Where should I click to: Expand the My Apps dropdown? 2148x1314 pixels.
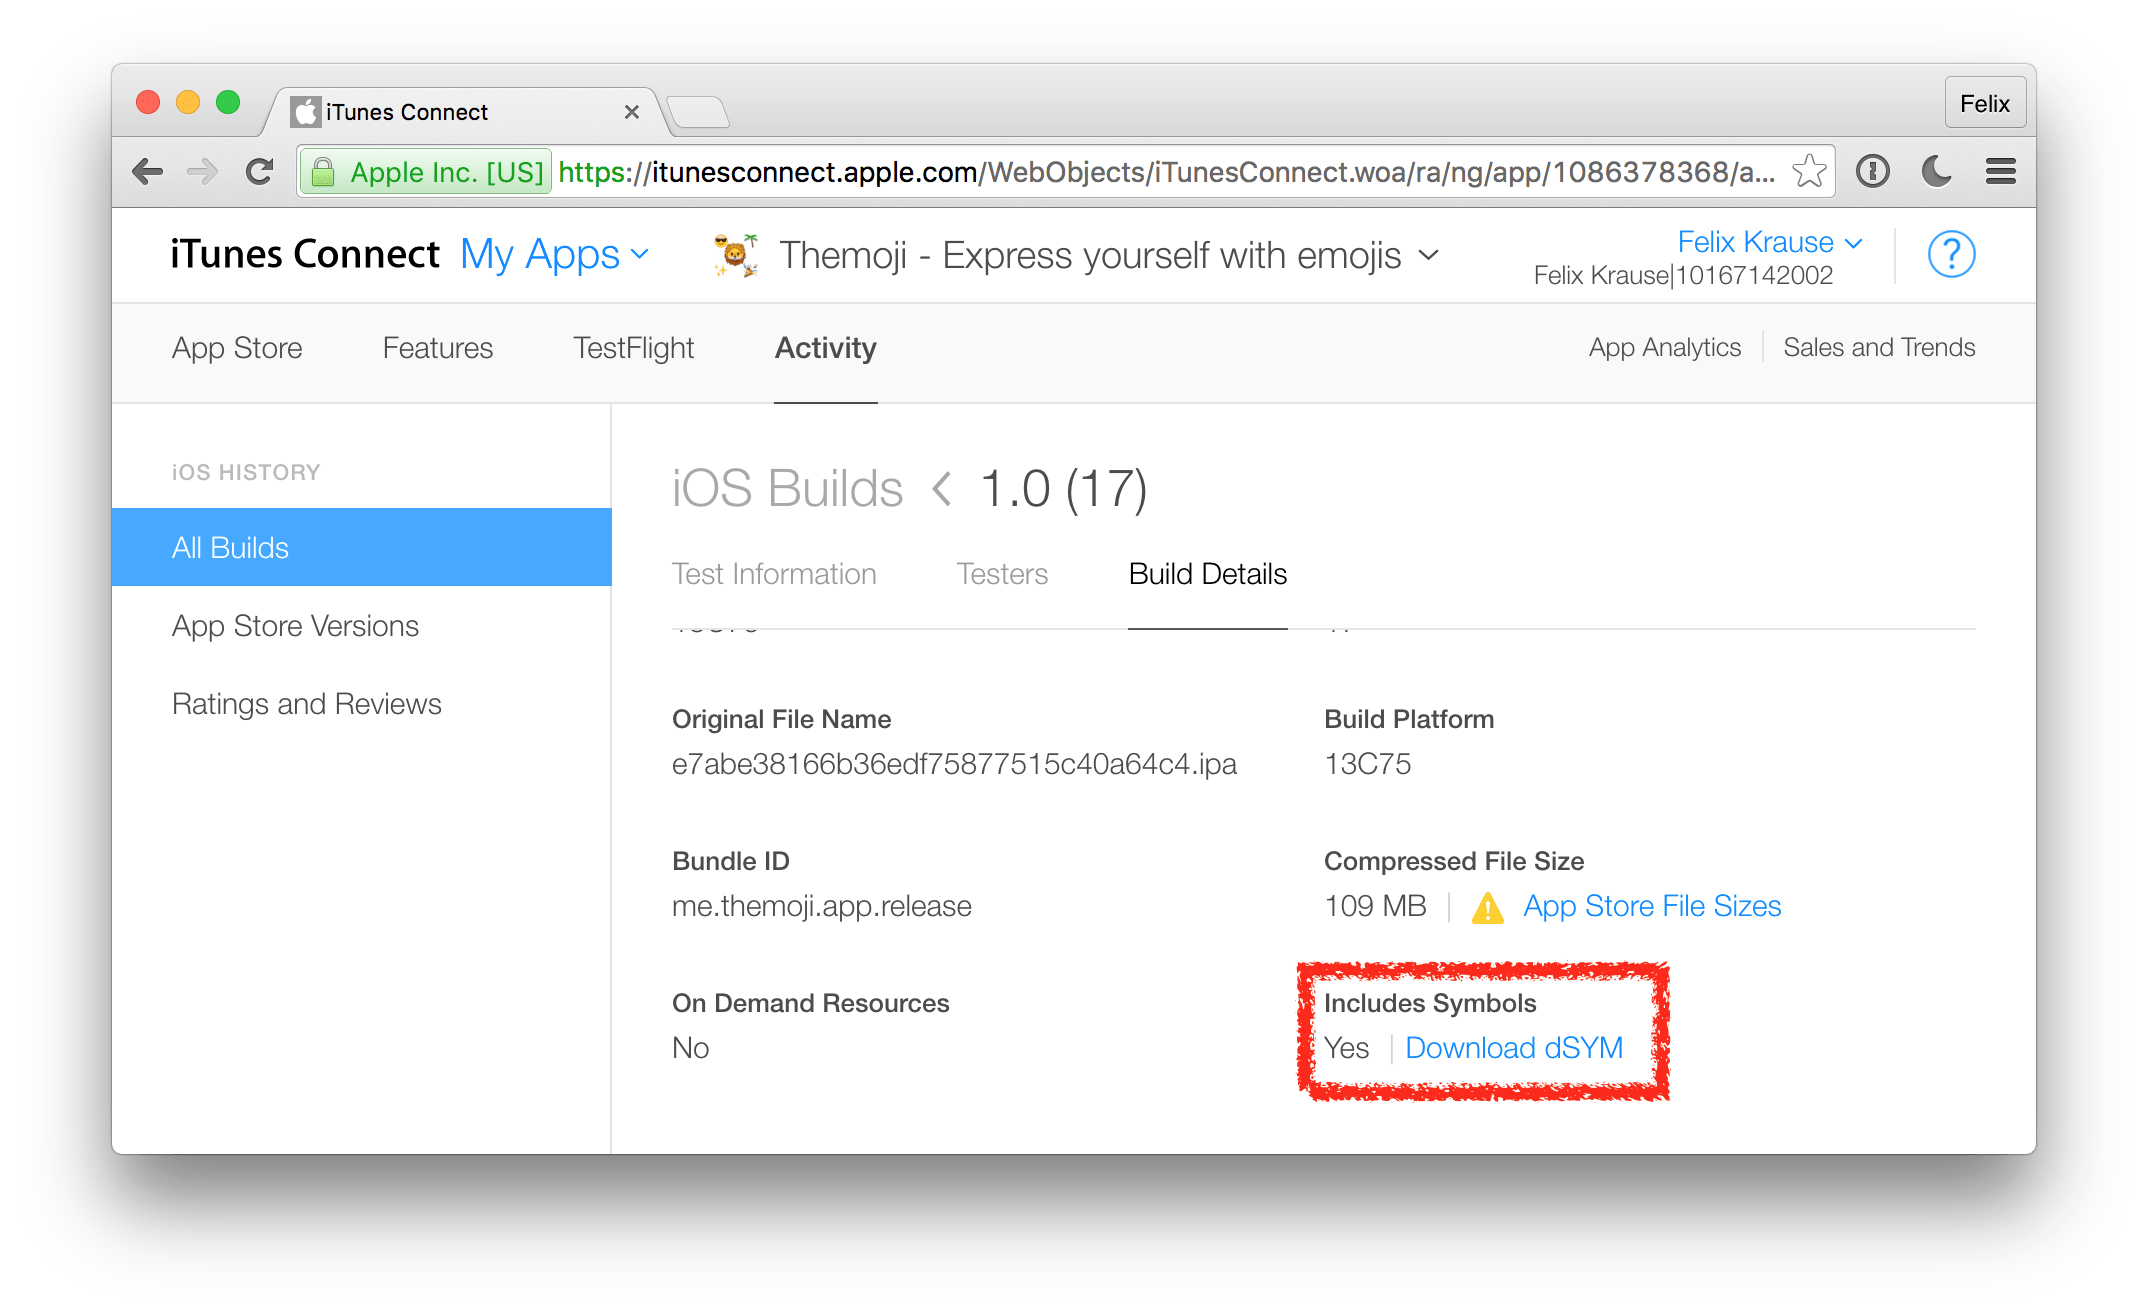tap(555, 255)
